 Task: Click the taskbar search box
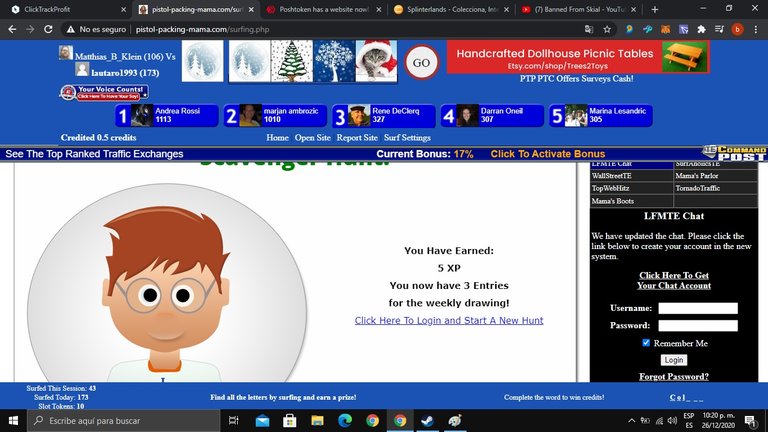pos(123,421)
